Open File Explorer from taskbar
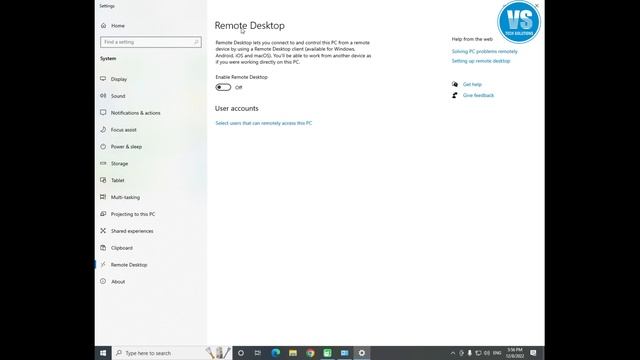This screenshot has width=640, height=360. (293, 353)
